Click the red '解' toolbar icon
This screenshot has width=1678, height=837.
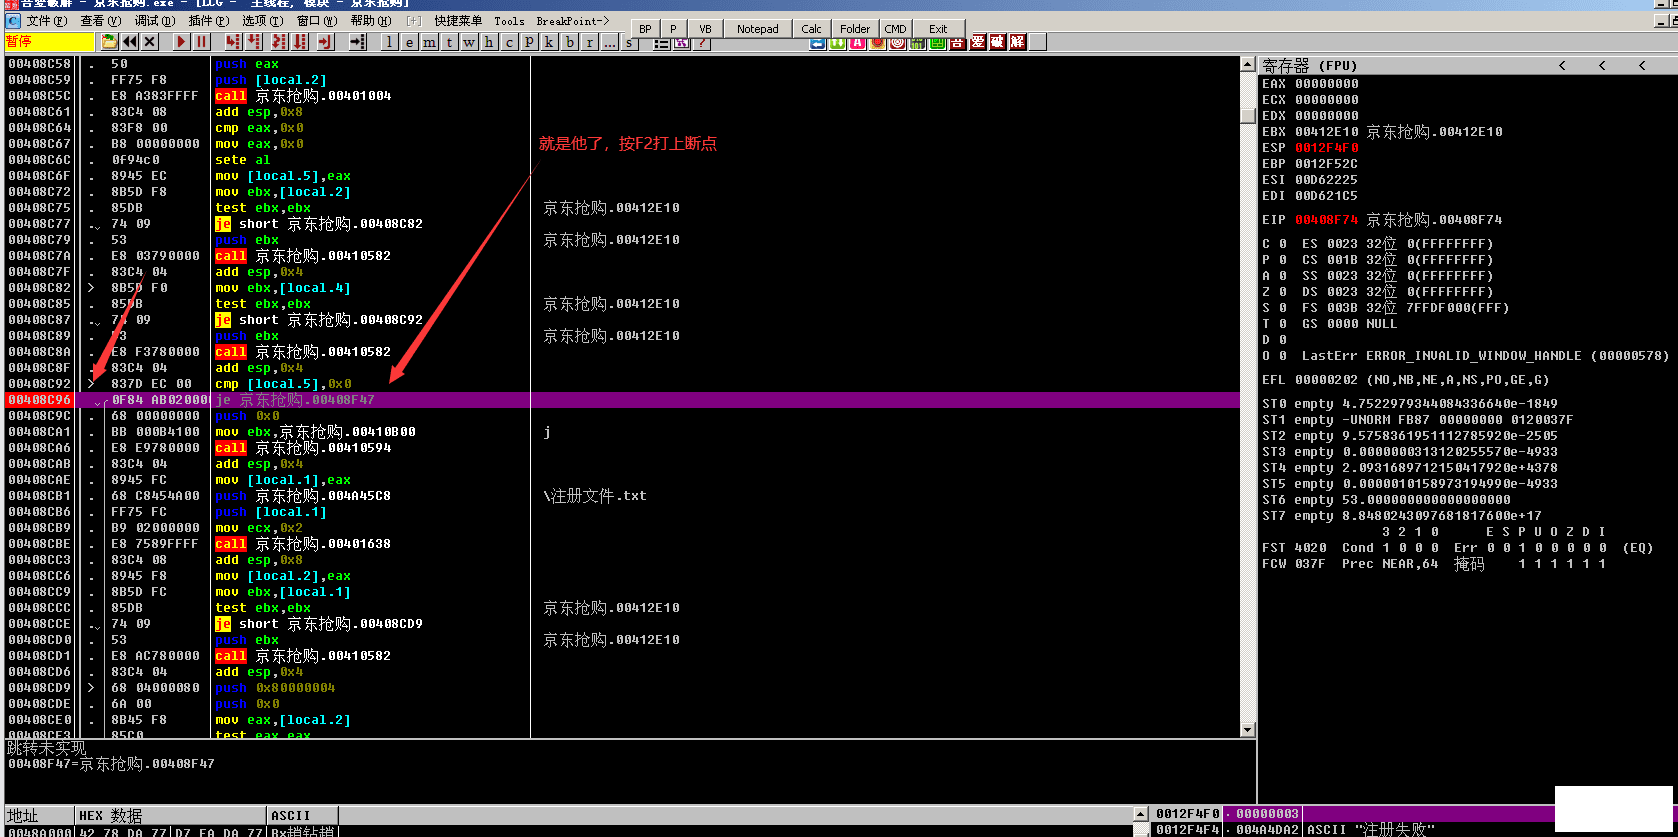[1017, 42]
